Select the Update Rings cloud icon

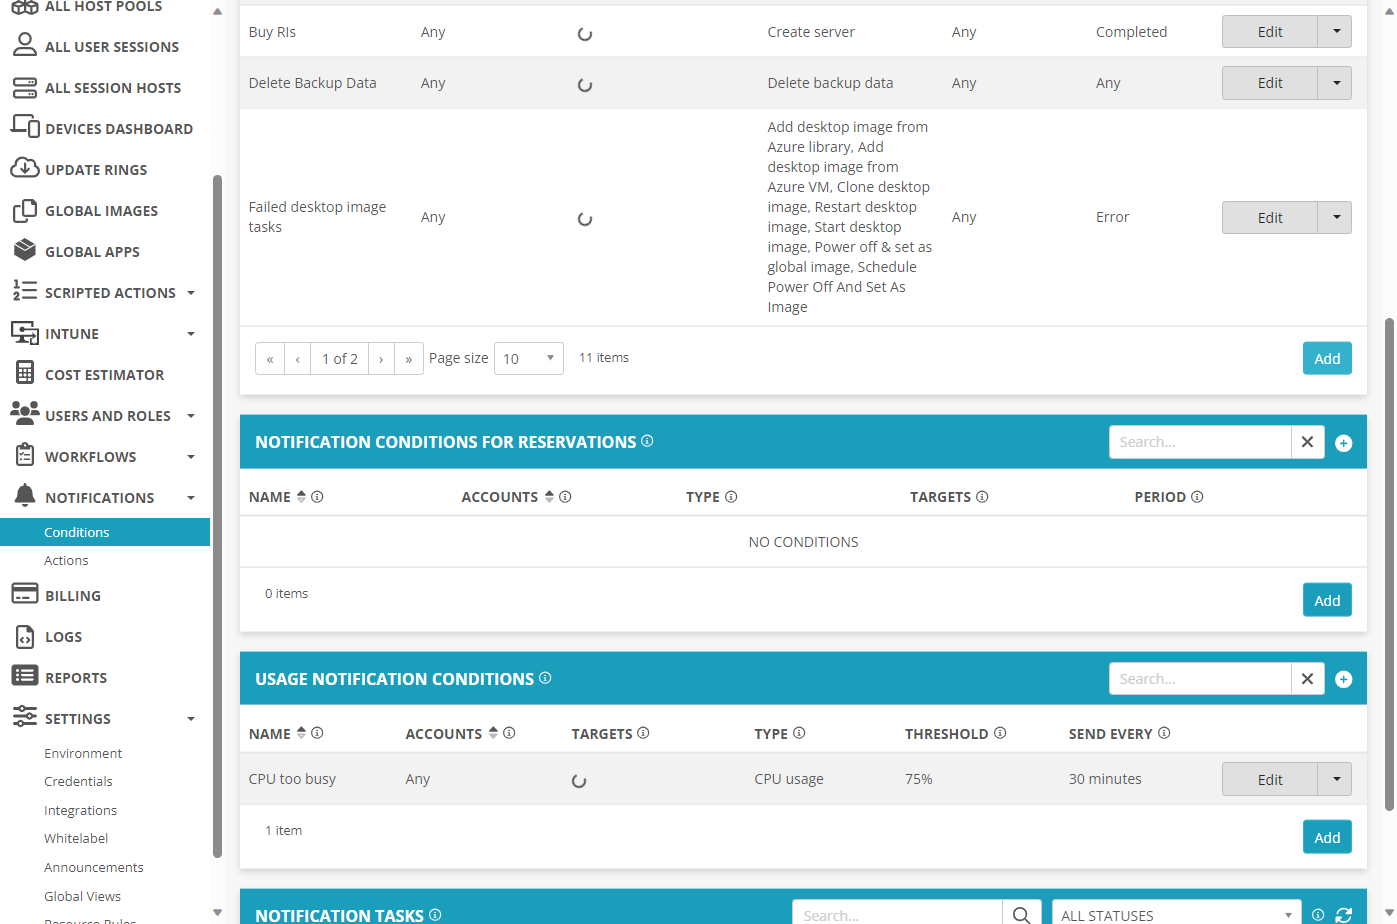click(x=25, y=168)
